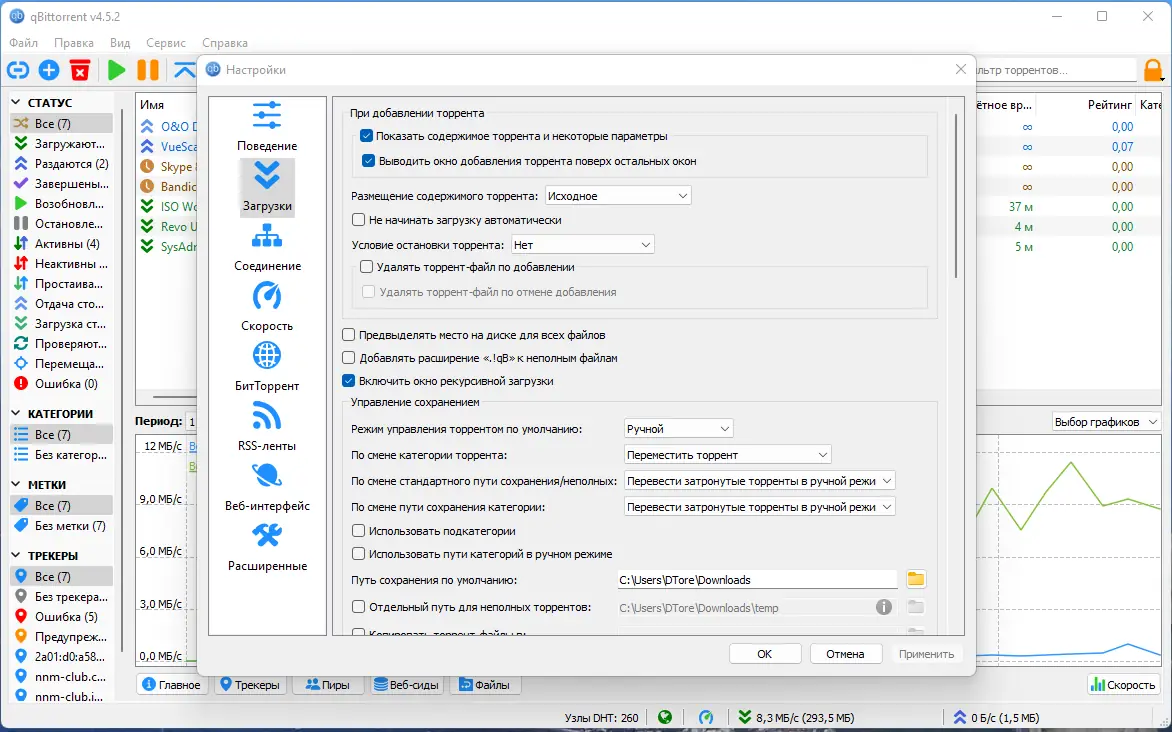The image size is (1172, 732).
Task: Click the add torrent link toolbar icon
Action: click(18, 70)
